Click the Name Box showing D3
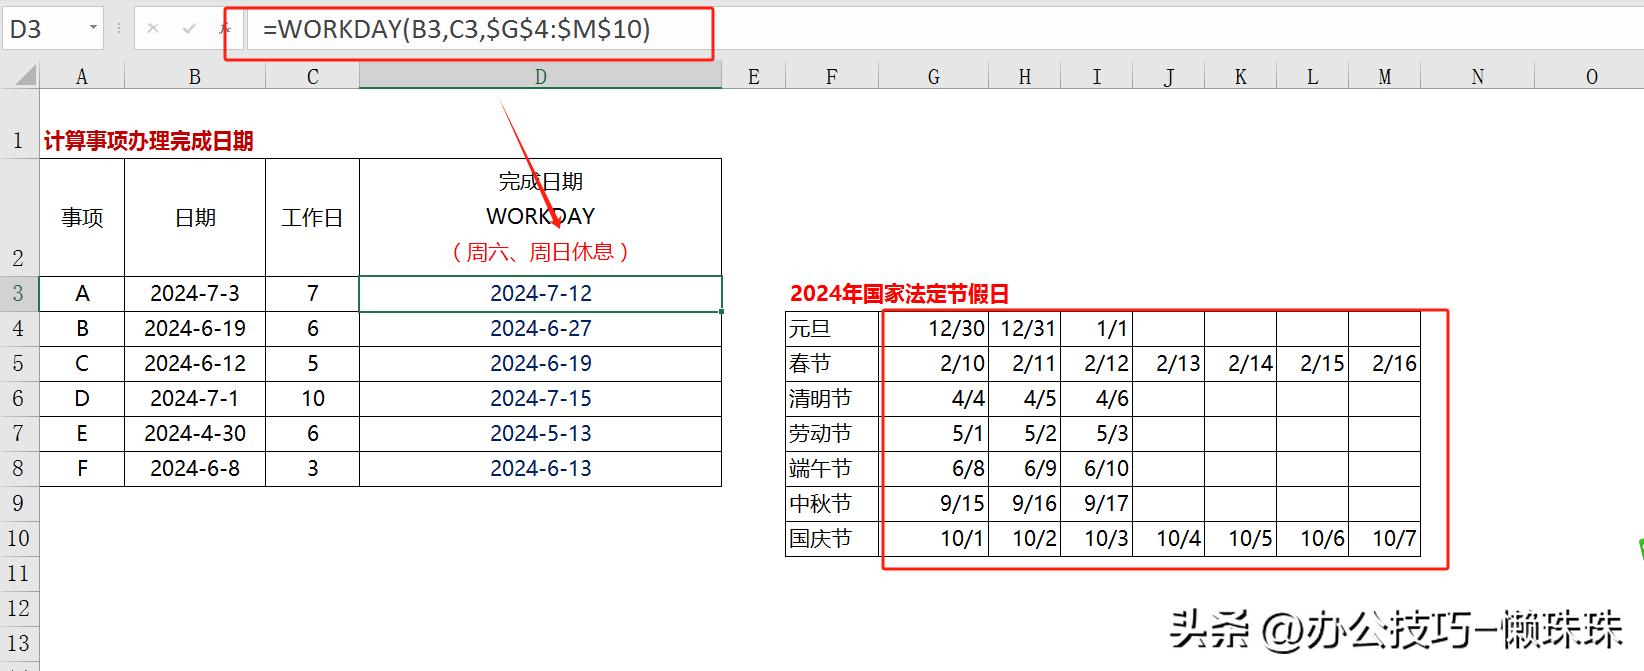Viewport: 1644px width, 671px height. (45, 29)
